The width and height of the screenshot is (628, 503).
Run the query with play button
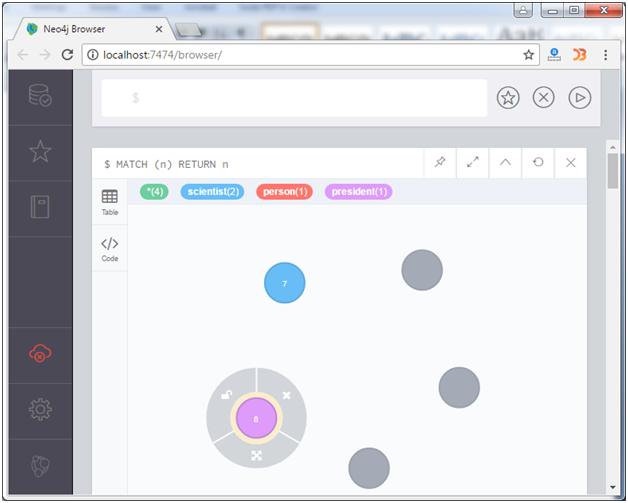(580, 98)
